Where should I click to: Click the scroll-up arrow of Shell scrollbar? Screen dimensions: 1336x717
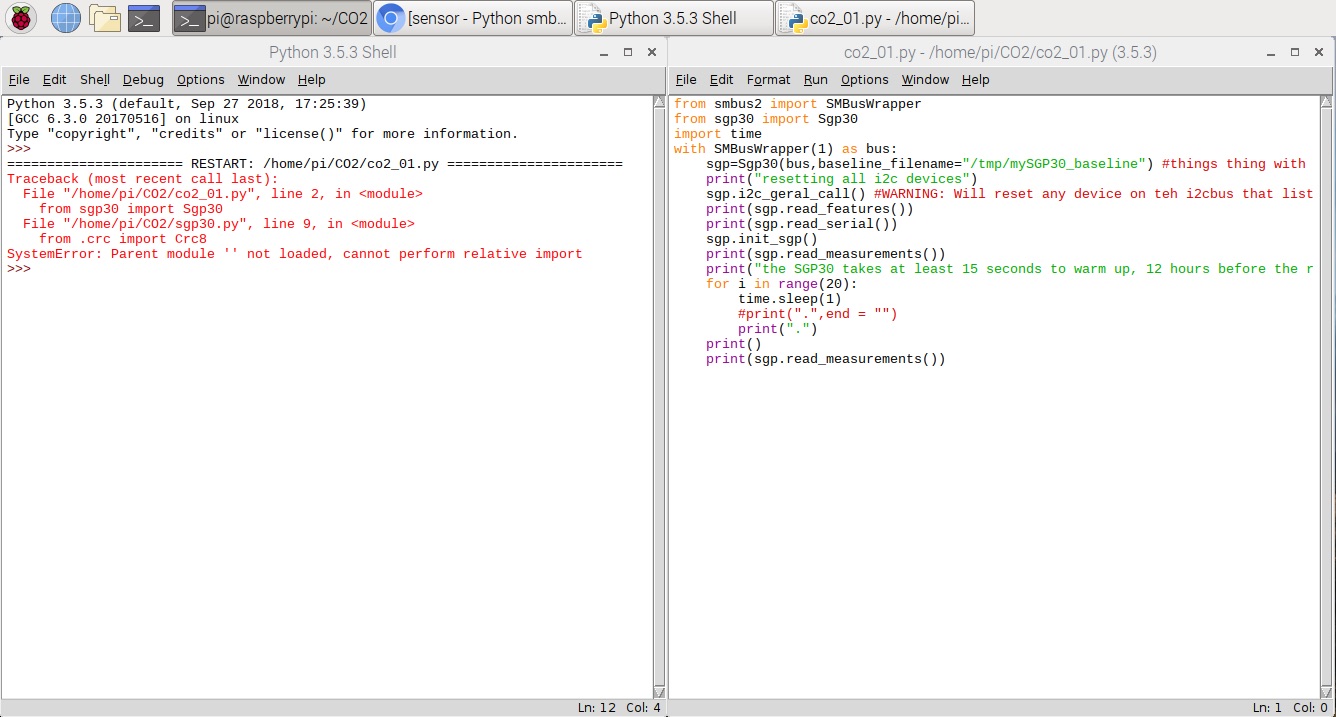[658, 102]
